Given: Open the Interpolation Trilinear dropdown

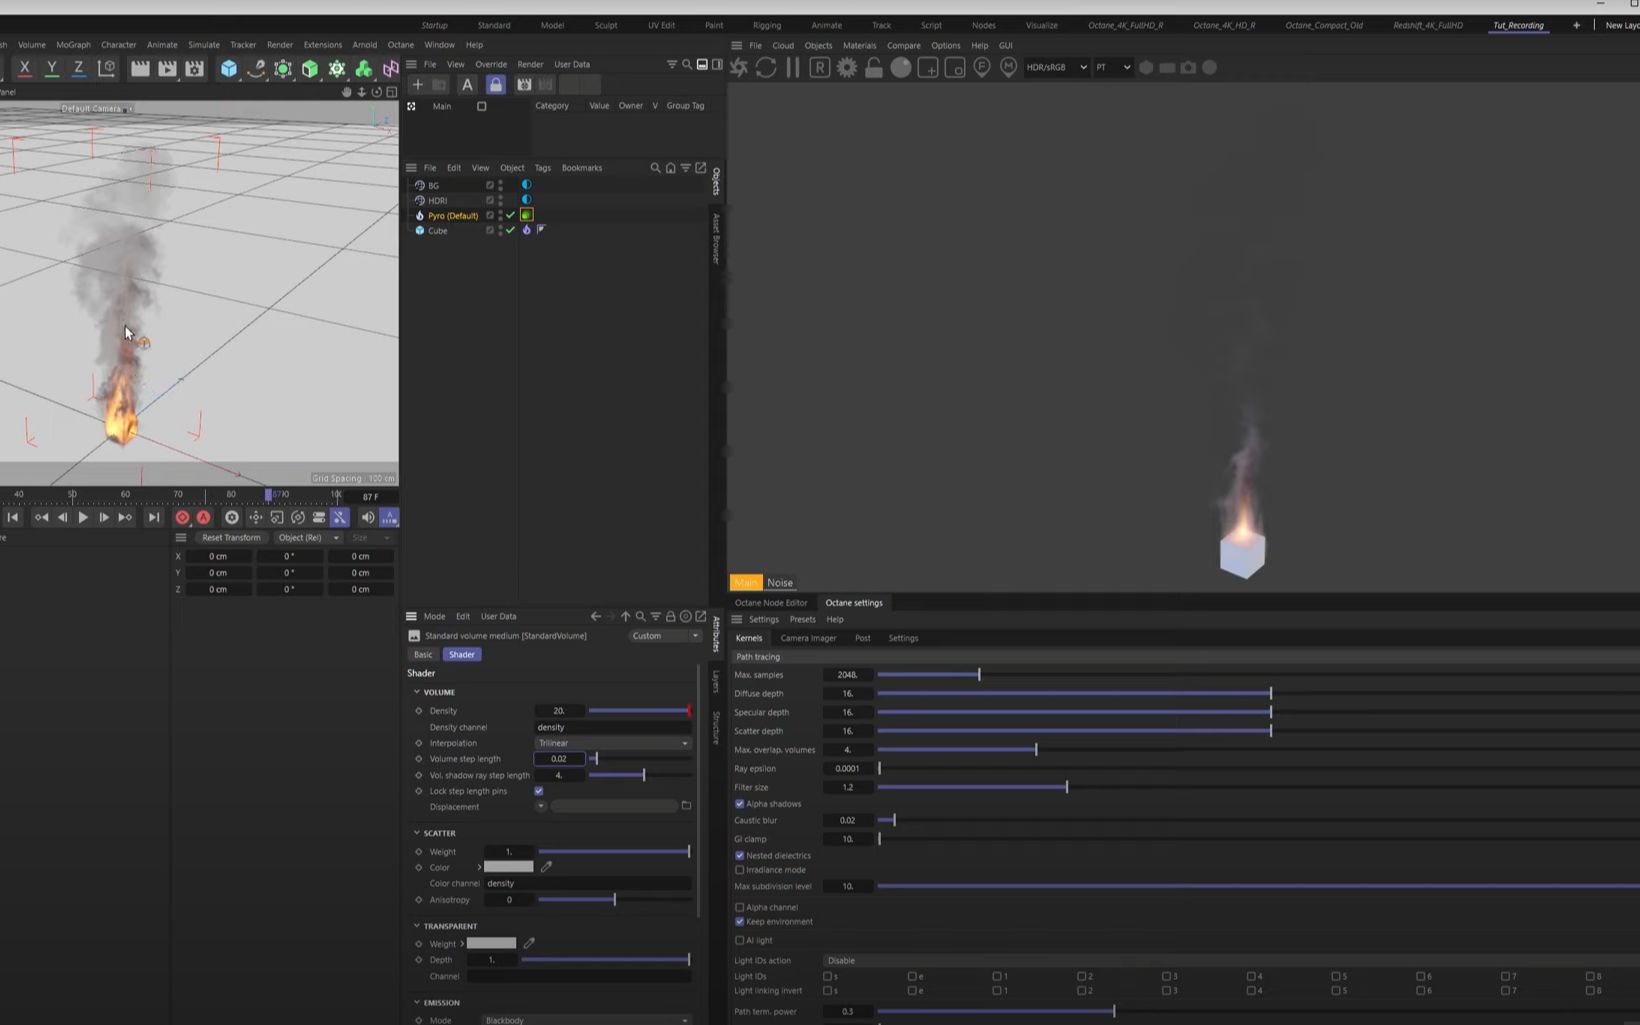Looking at the screenshot, I should click(x=611, y=743).
